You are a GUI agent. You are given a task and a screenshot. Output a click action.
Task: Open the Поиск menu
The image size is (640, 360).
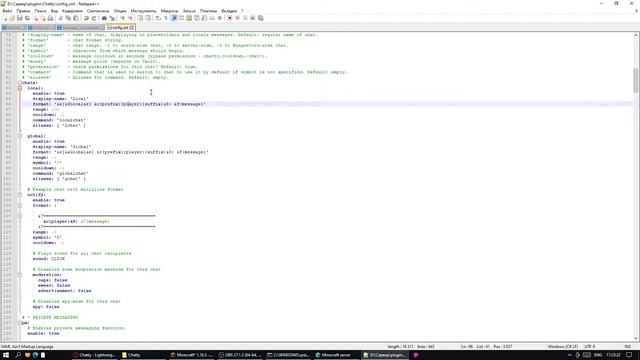[x=40, y=11]
